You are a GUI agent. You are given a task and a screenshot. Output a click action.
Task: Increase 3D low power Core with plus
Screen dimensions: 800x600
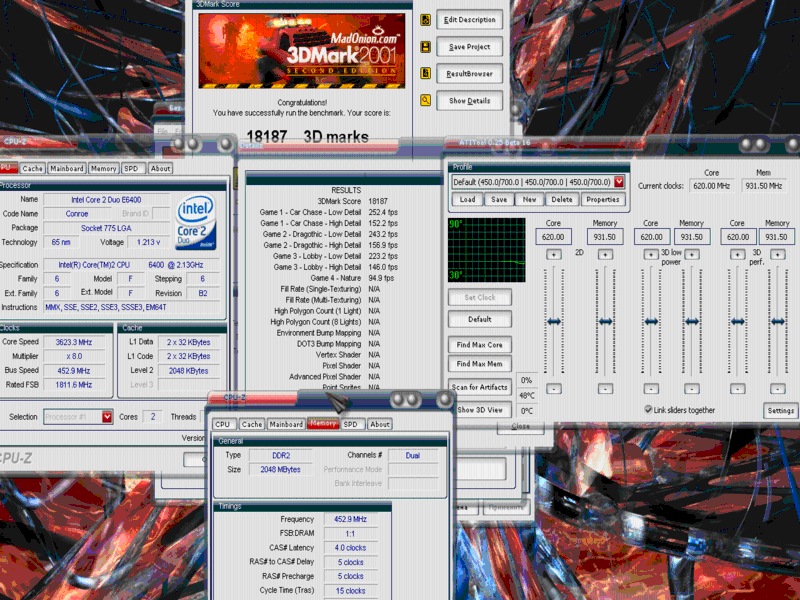pos(651,254)
